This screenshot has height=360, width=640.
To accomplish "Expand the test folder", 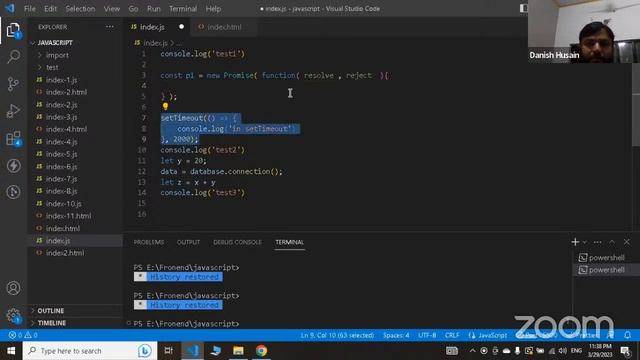I will pyautogui.click(x=52, y=67).
